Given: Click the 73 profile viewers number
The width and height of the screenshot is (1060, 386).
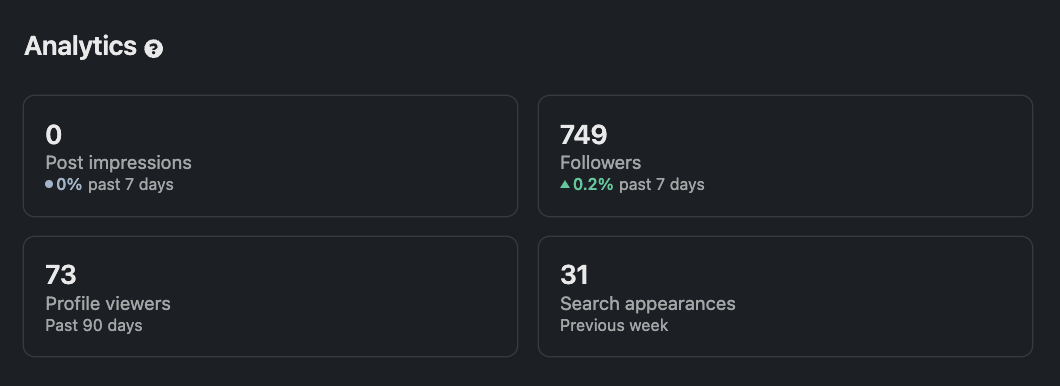Looking at the screenshot, I should [61, 275].
